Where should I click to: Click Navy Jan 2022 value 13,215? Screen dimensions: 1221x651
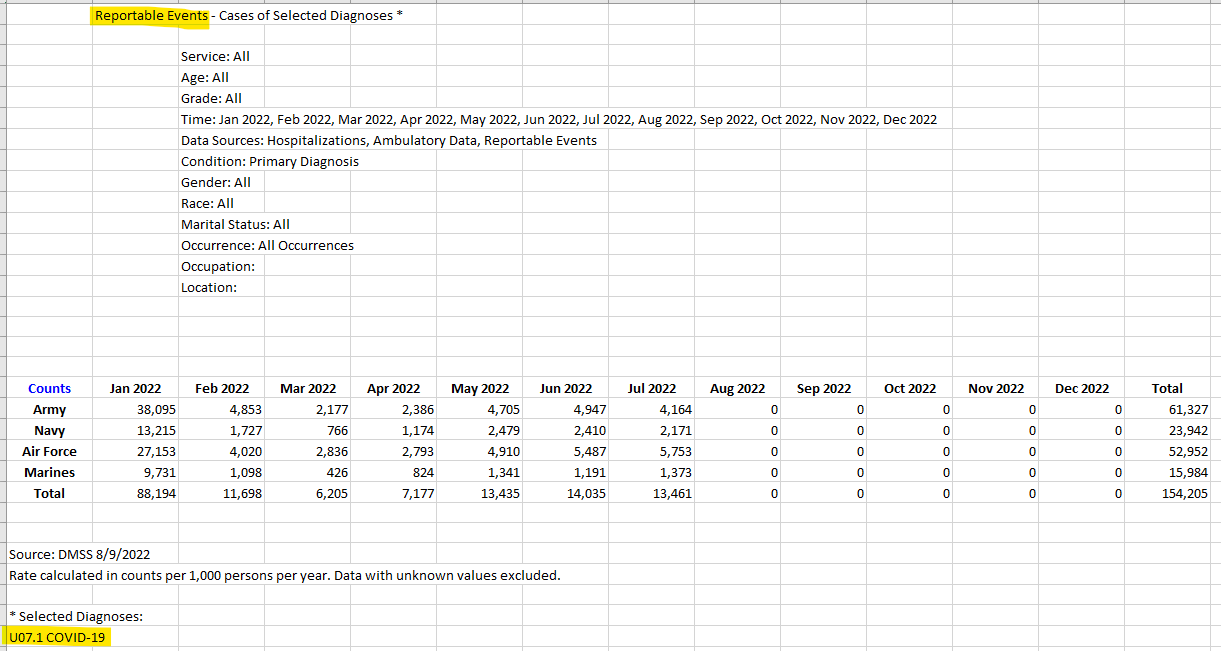coord(157,430)
